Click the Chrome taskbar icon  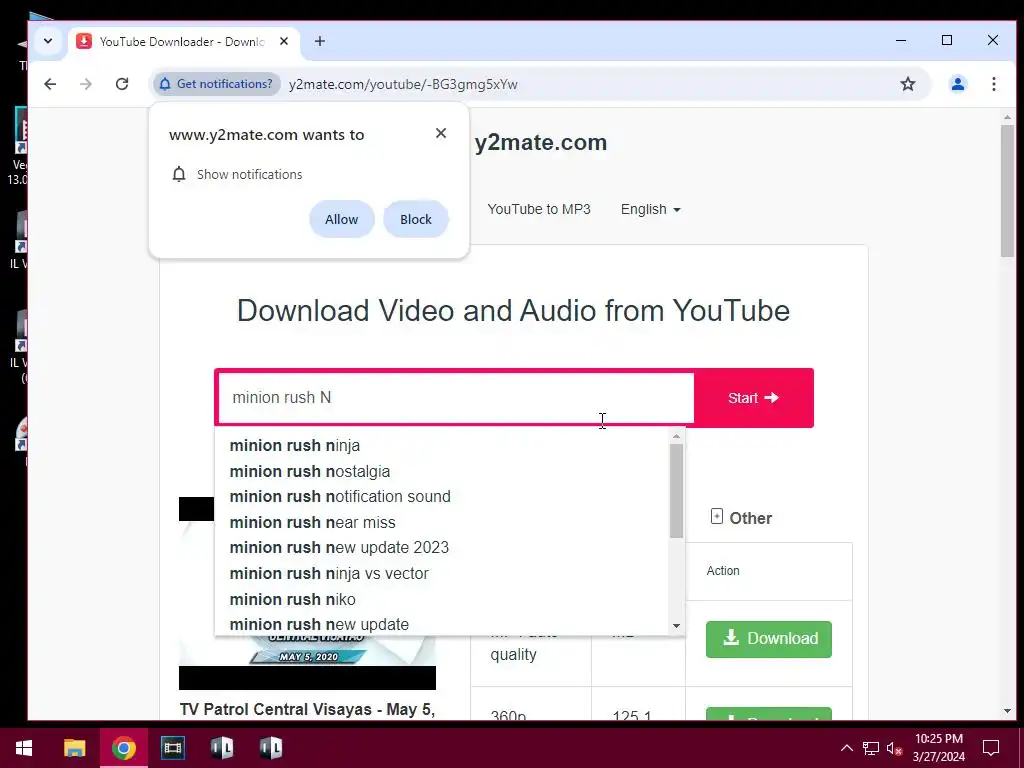pyautogui.click(x=123, y=748)
